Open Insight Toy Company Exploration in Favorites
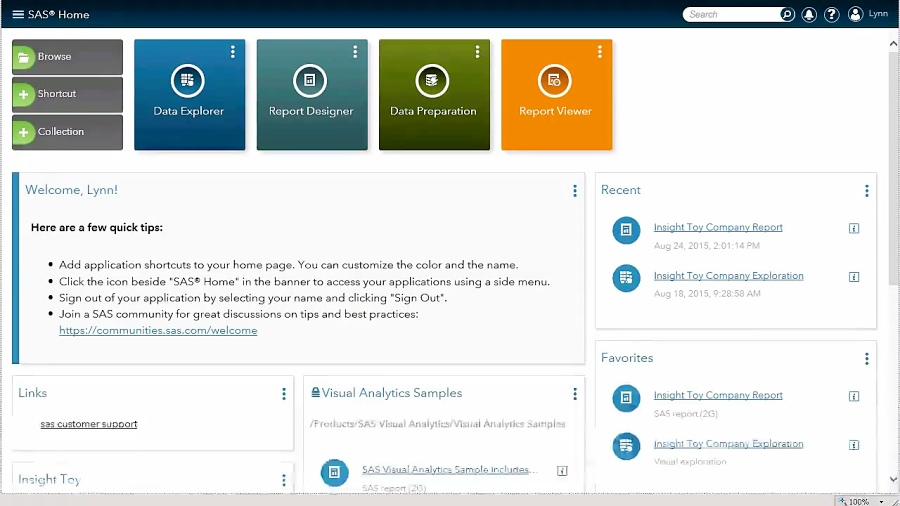The image size is (900, 506). click(x=728, y=444)
